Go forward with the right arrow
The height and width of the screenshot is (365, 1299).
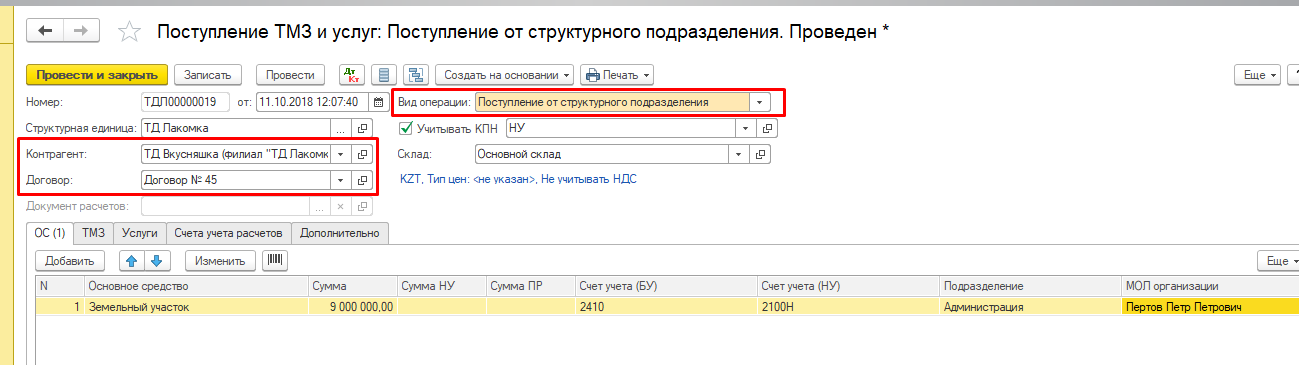point(80,31)
